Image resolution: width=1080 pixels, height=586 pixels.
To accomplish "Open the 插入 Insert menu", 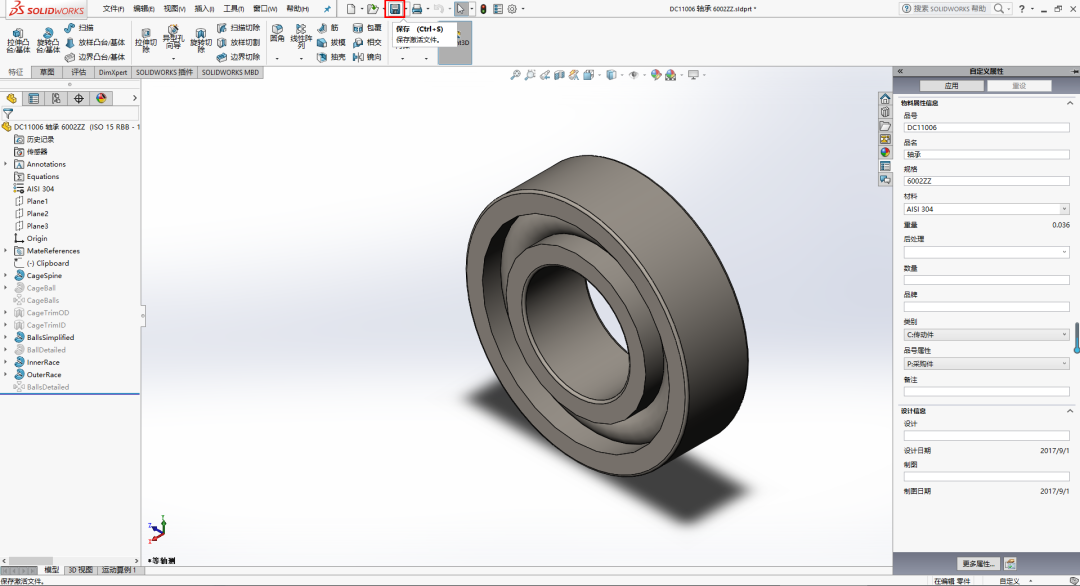I will pos(204,9).
